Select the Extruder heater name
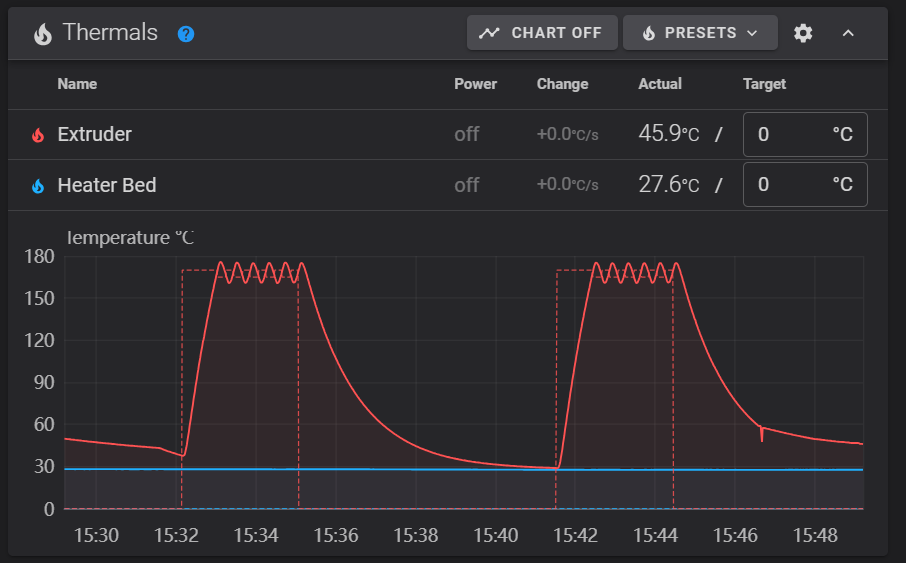Screen dimensions: 906x563 click(94, 134)
